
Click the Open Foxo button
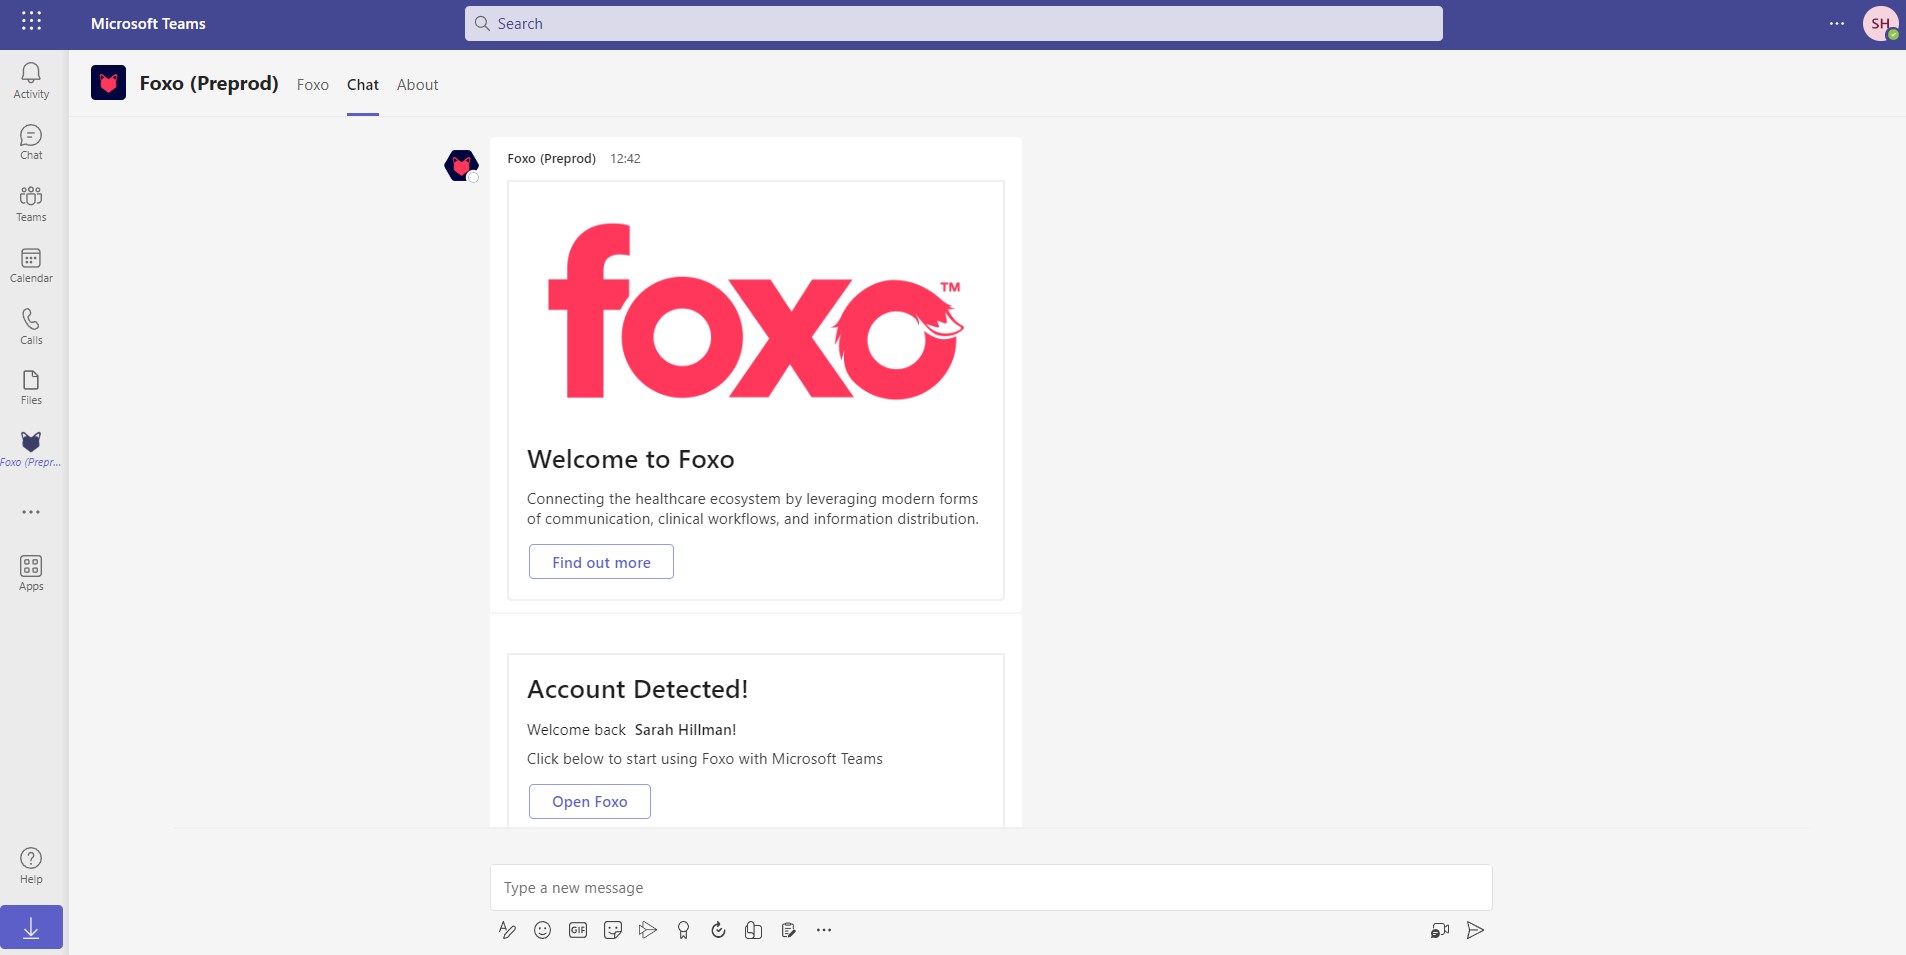point(590,801)
